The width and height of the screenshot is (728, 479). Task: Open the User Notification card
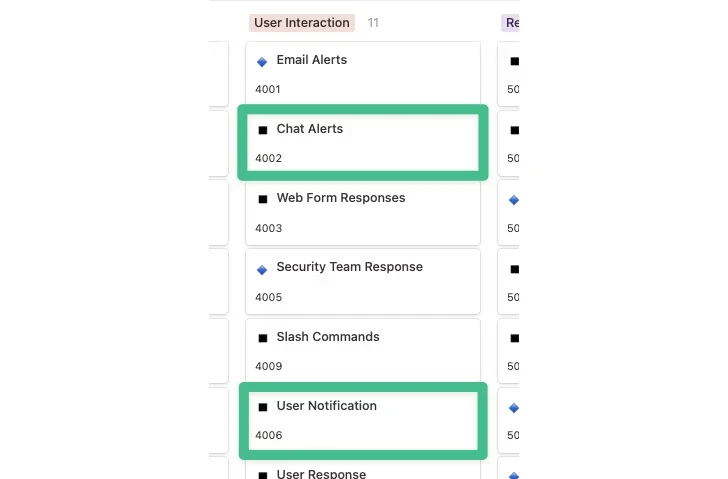[326, 406]
